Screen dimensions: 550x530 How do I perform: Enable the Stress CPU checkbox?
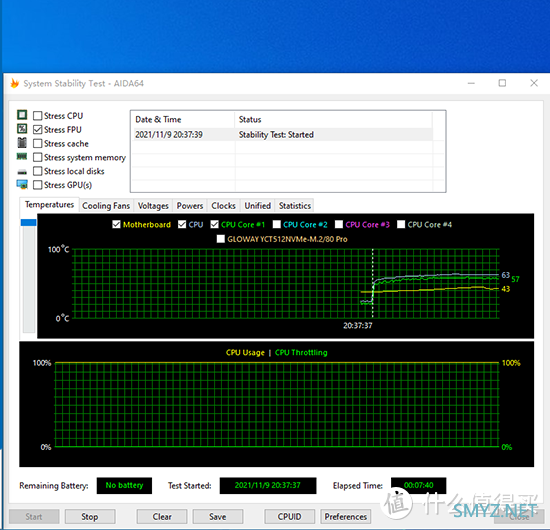pos(38,116)
